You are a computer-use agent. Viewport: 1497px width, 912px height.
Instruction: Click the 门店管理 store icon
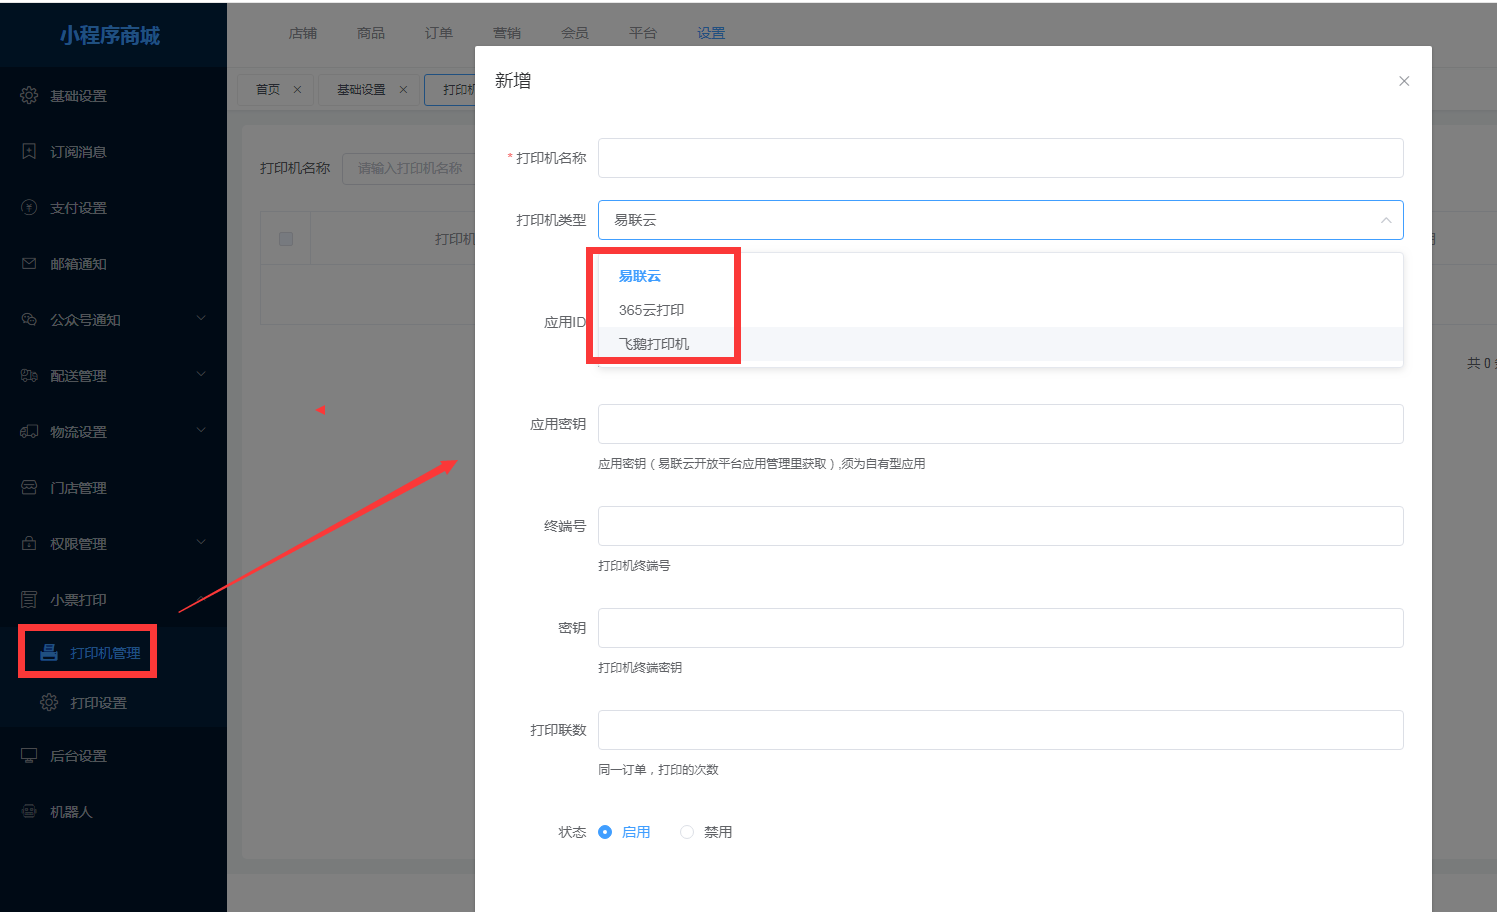29,487
